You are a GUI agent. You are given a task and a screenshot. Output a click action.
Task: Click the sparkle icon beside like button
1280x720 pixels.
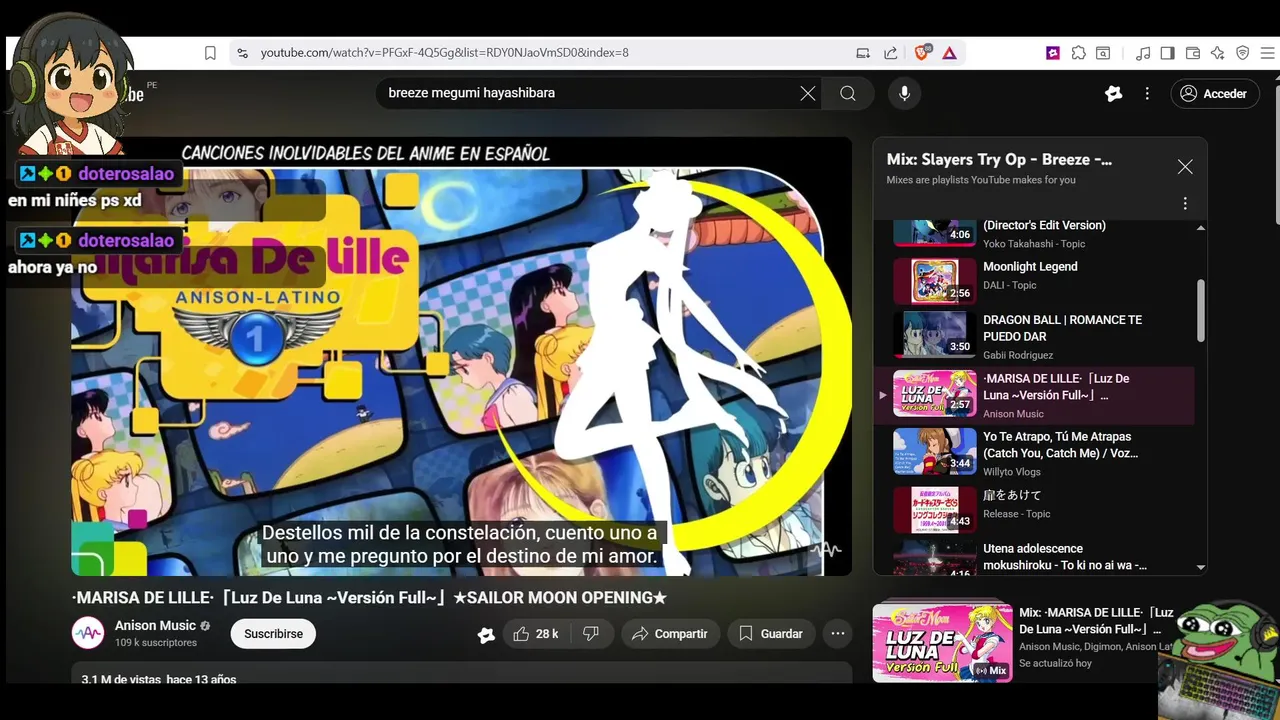tap(486, 634)
